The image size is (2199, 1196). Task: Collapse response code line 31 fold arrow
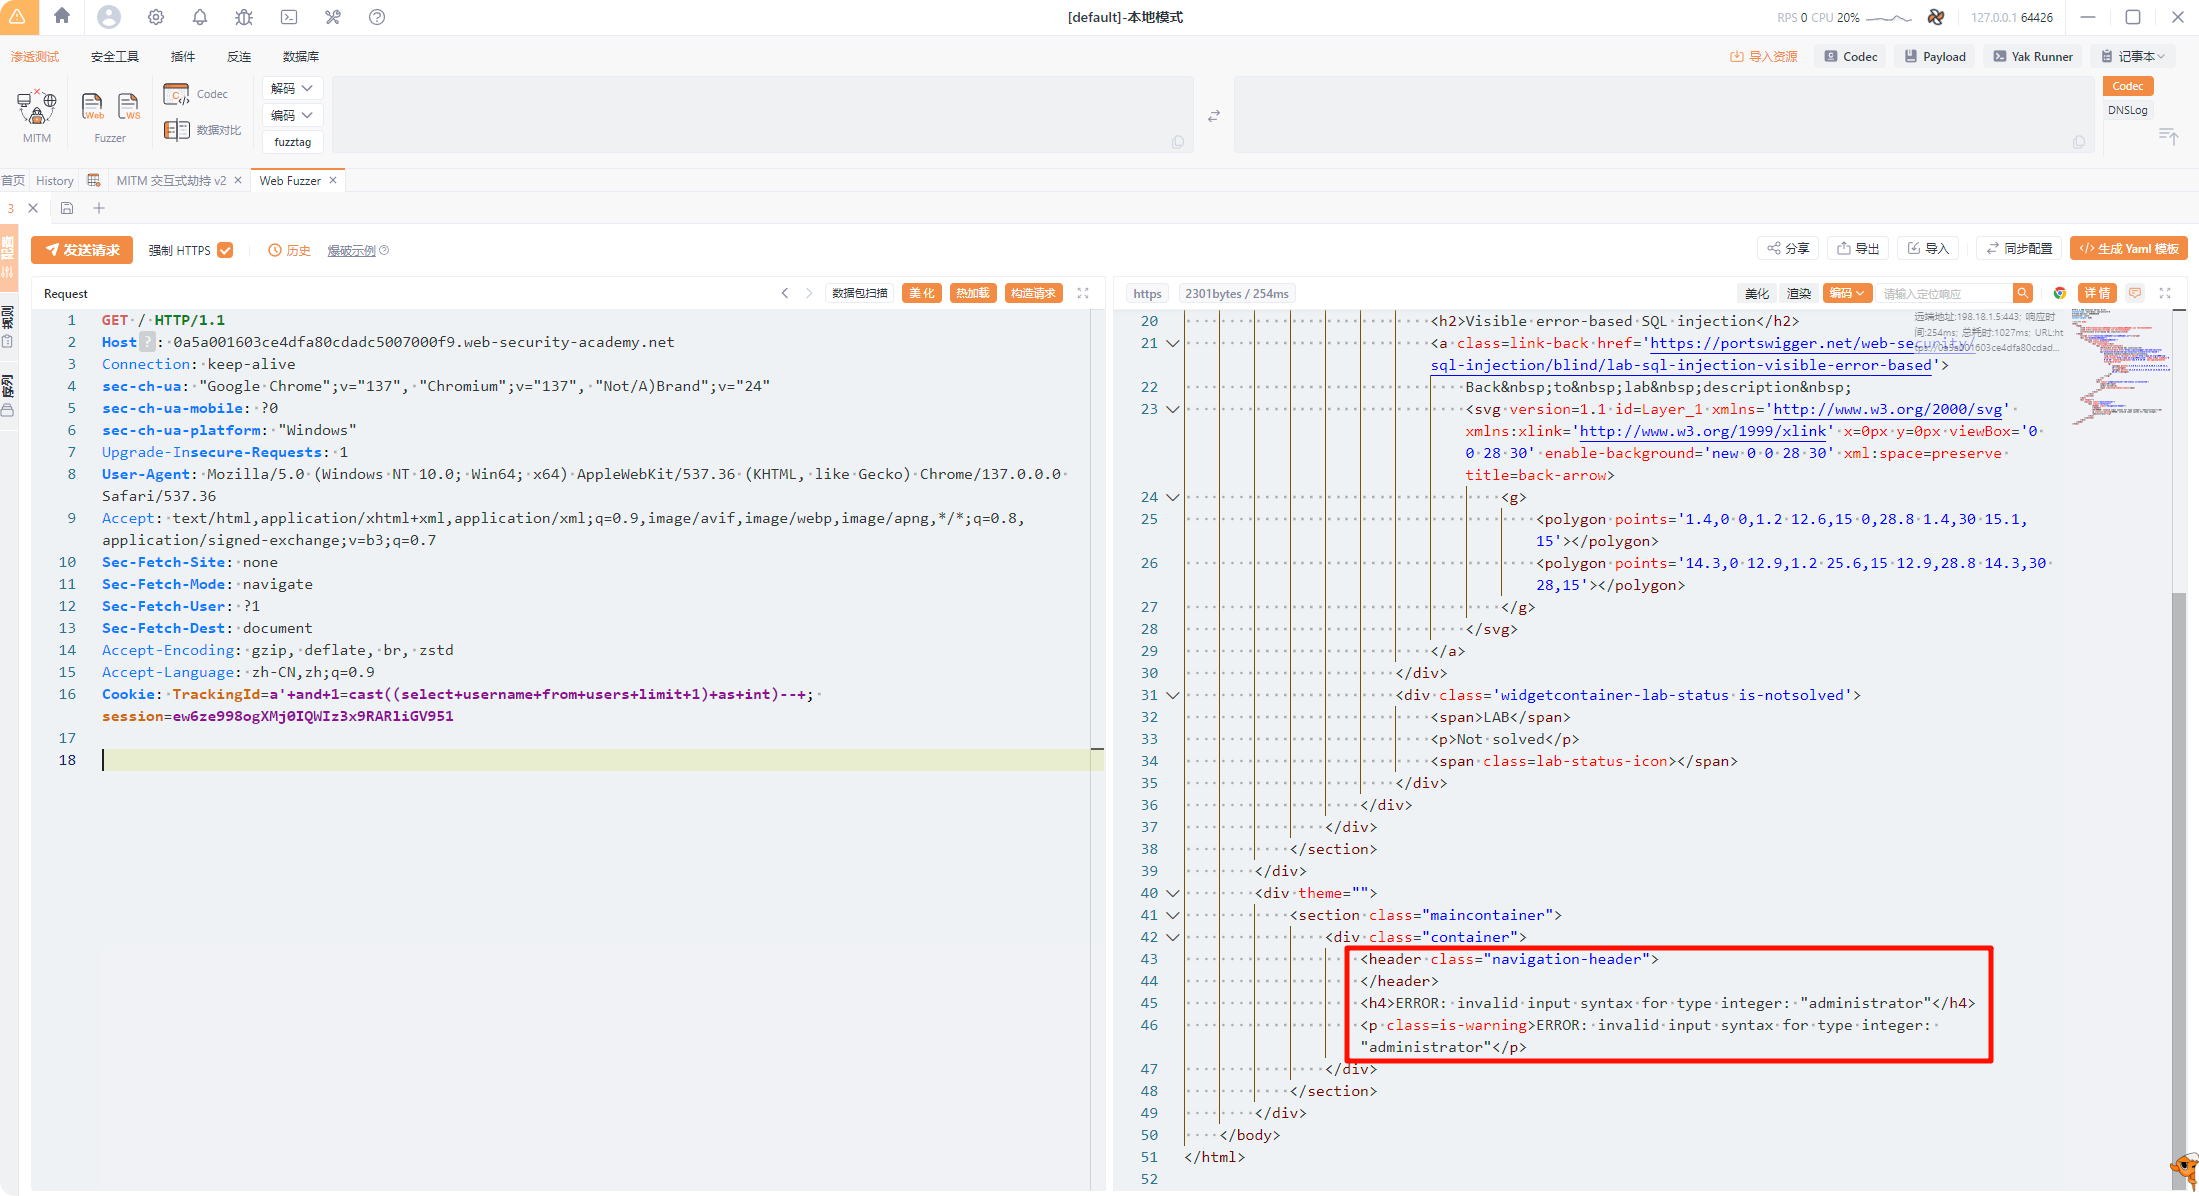(x=1173, y=695)
